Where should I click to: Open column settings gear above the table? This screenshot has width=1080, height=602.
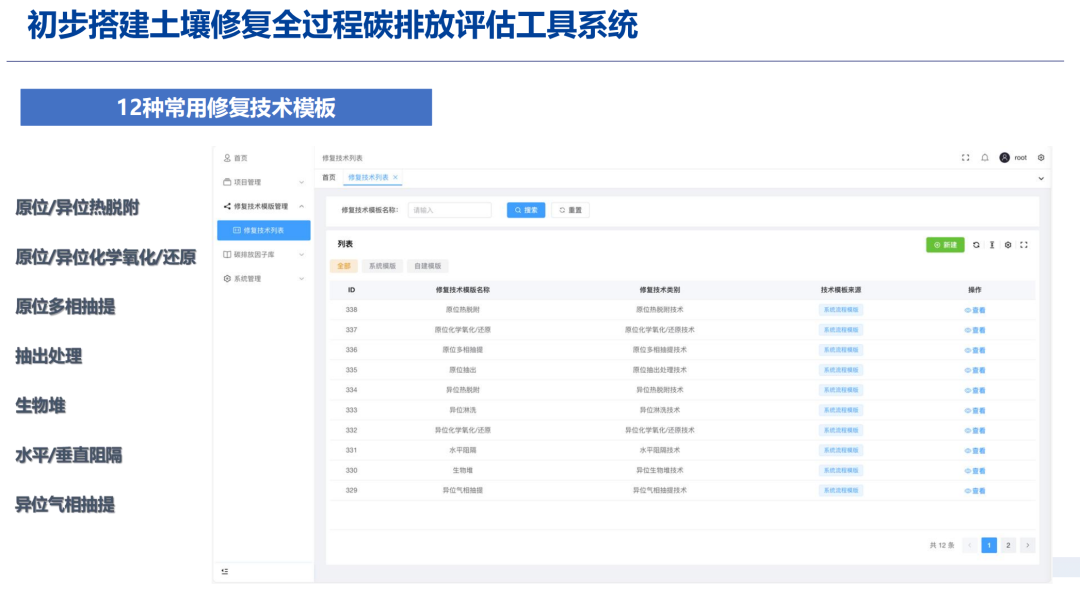1007,244
